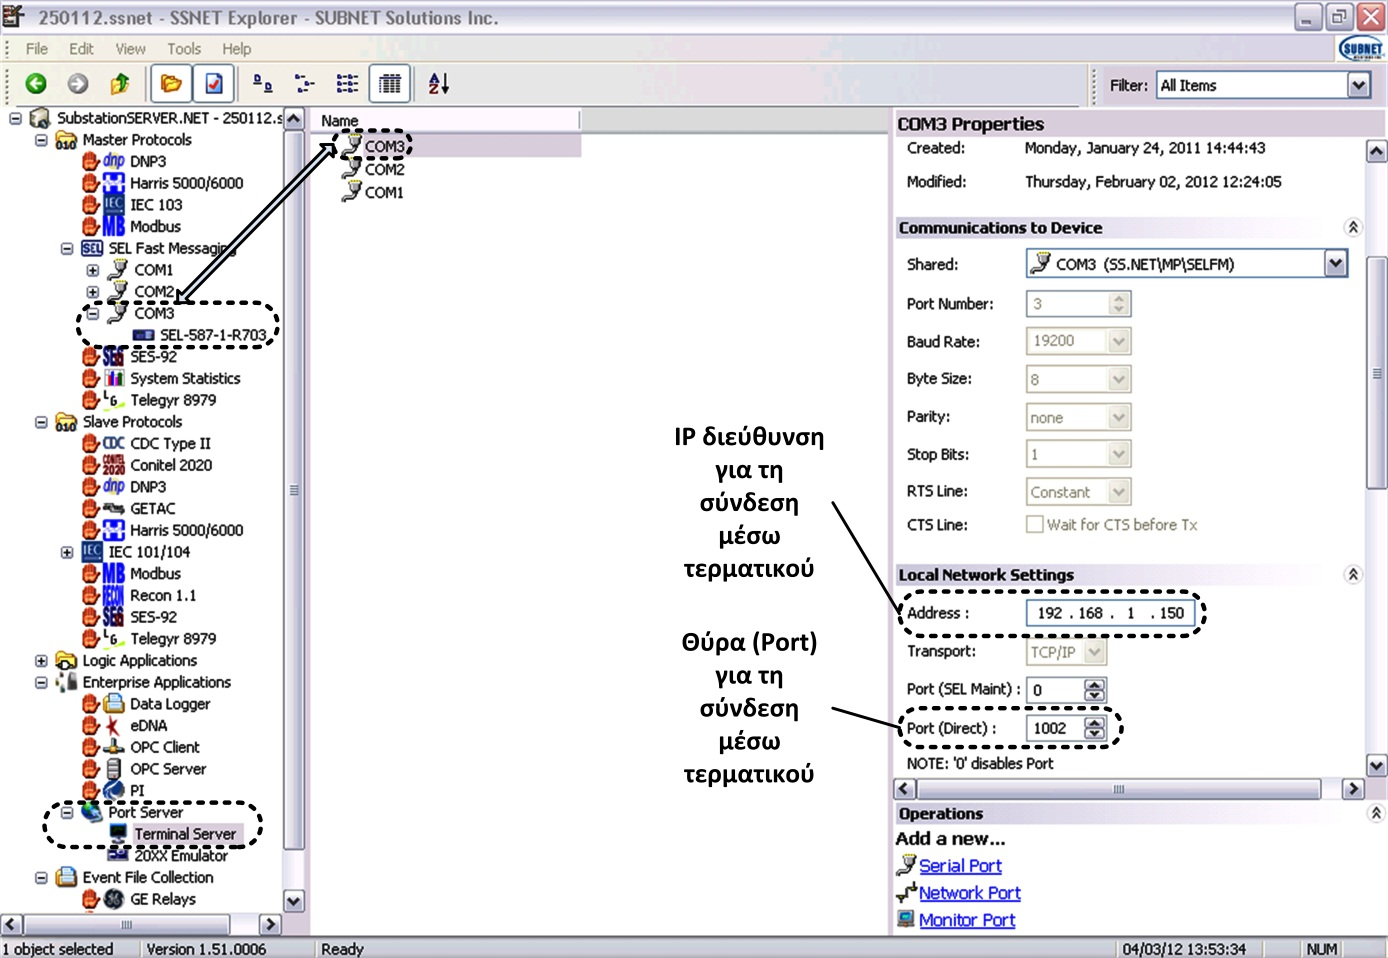Select Recon 1.1 protocol node

pyautogui.click(x=163, y=595)
